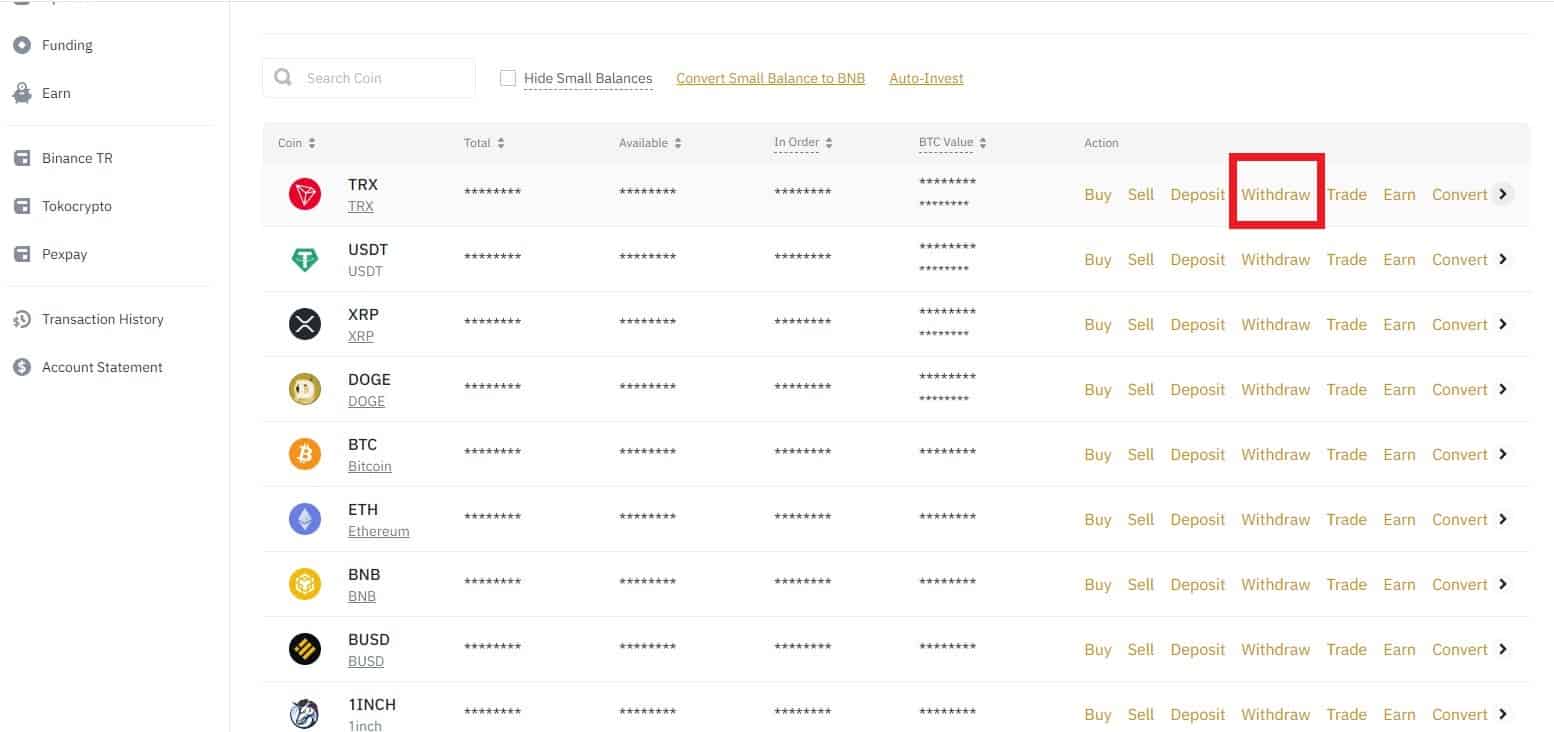Click Convert in the USDT row

click(1460, 259)
